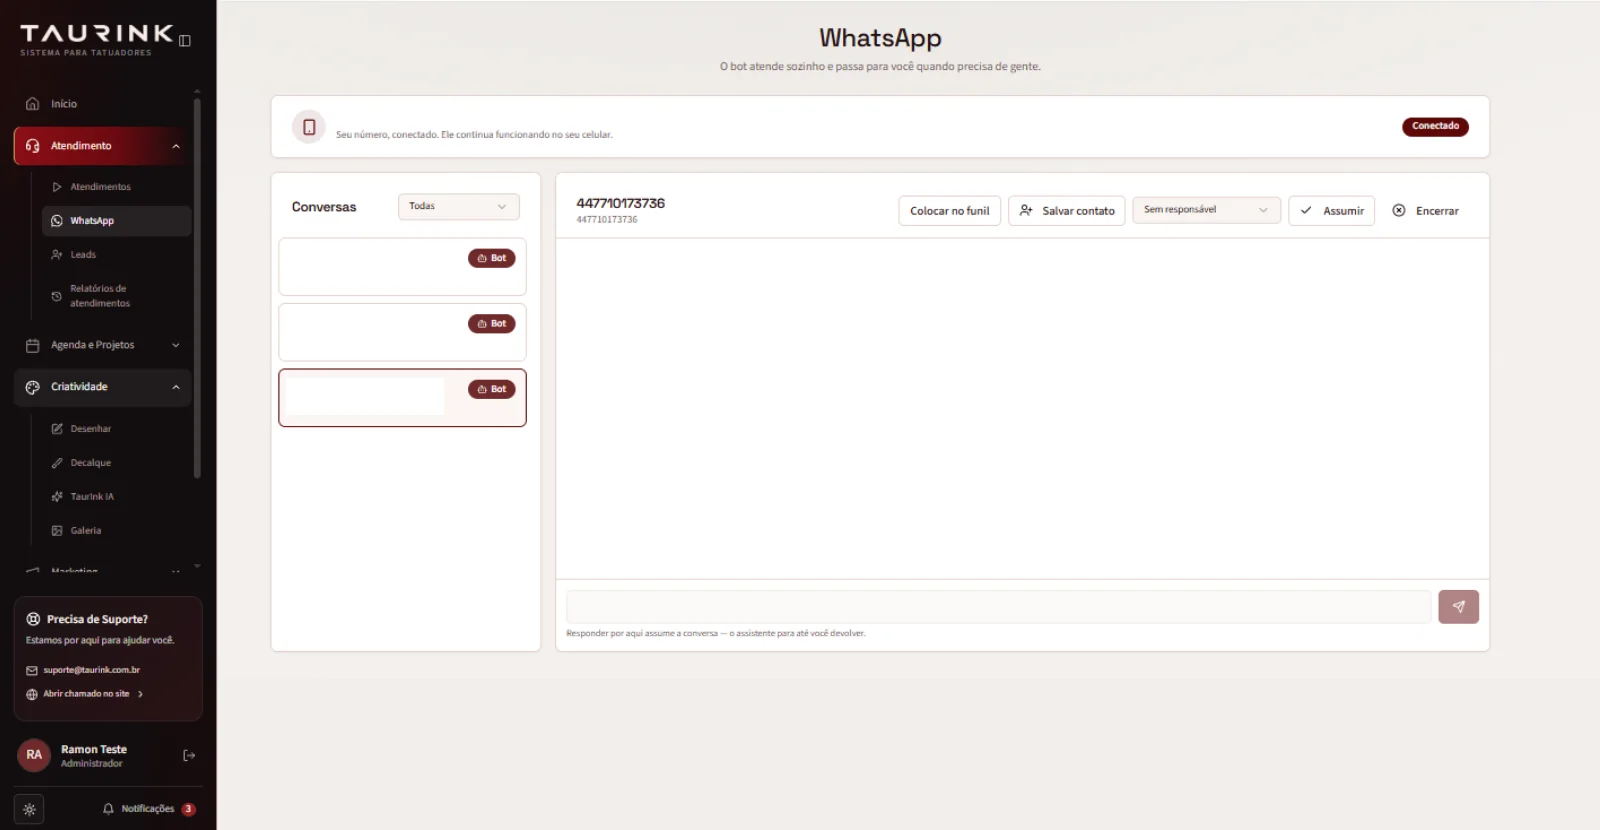
Task: Click the headset icon of Atendimento
Action: point(32,146)
